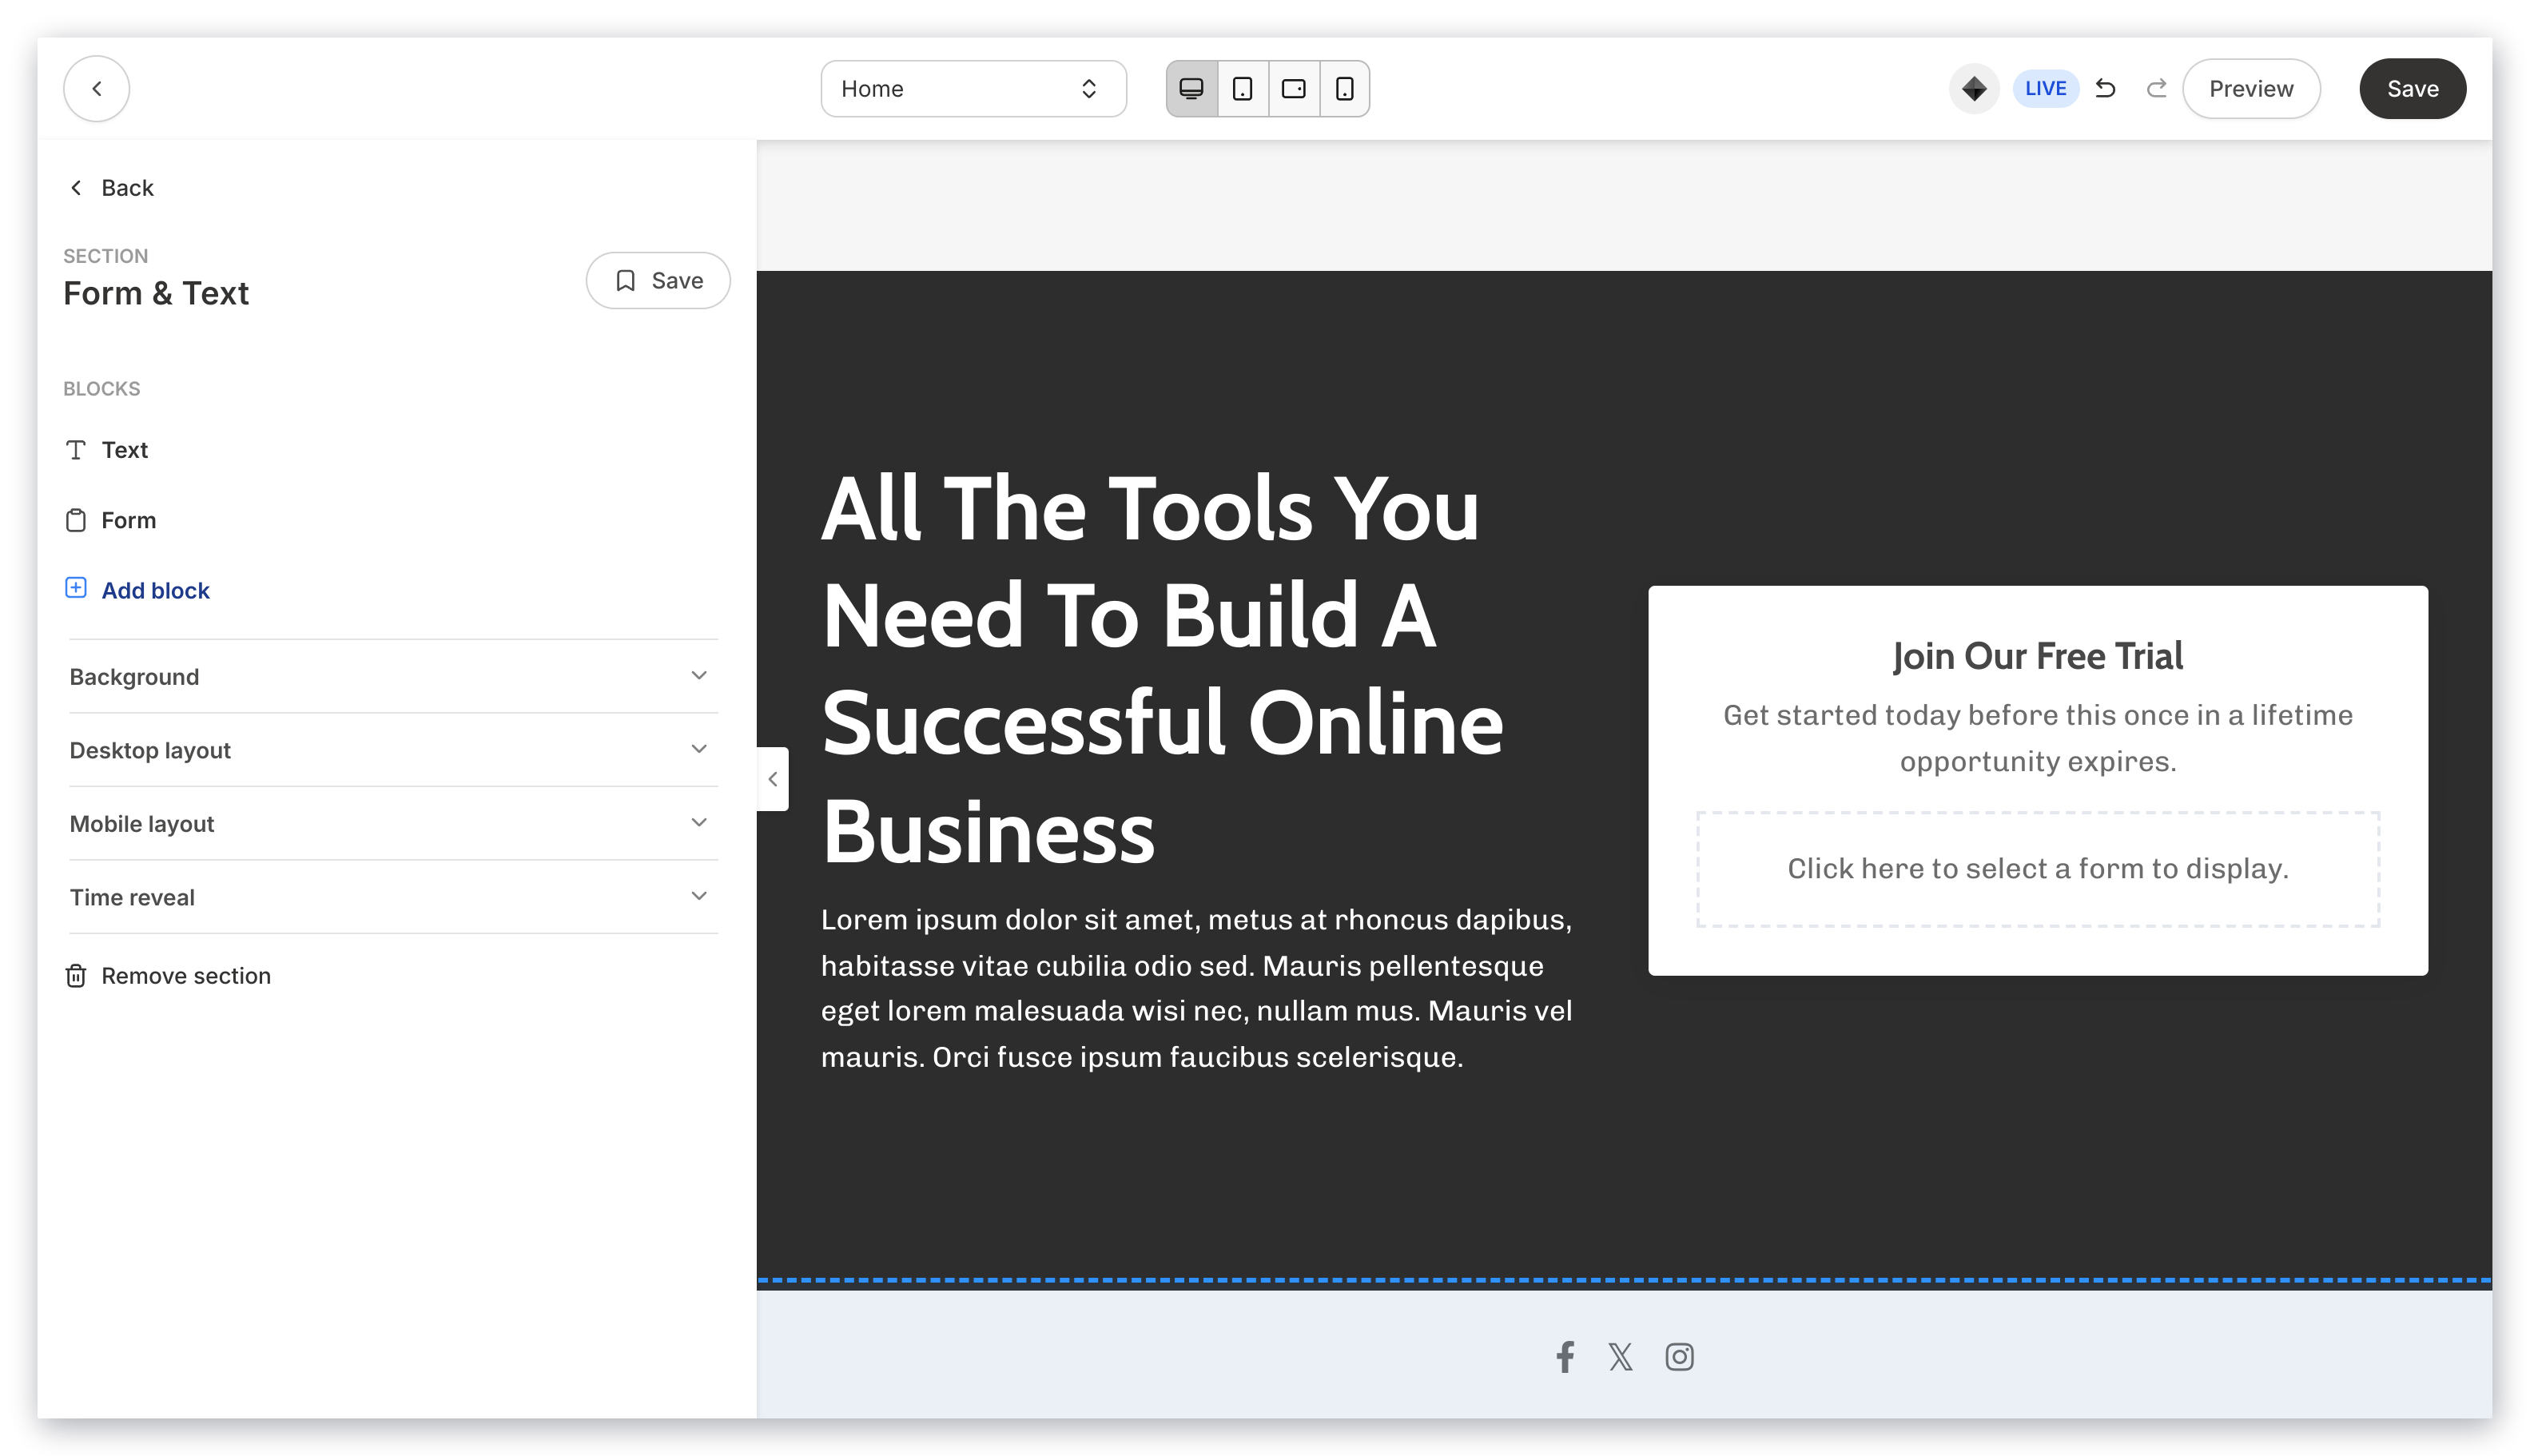Screen dimensions: 2530x1456
Task: Save the Form & Text section bookmark
Action: (658, 281)
